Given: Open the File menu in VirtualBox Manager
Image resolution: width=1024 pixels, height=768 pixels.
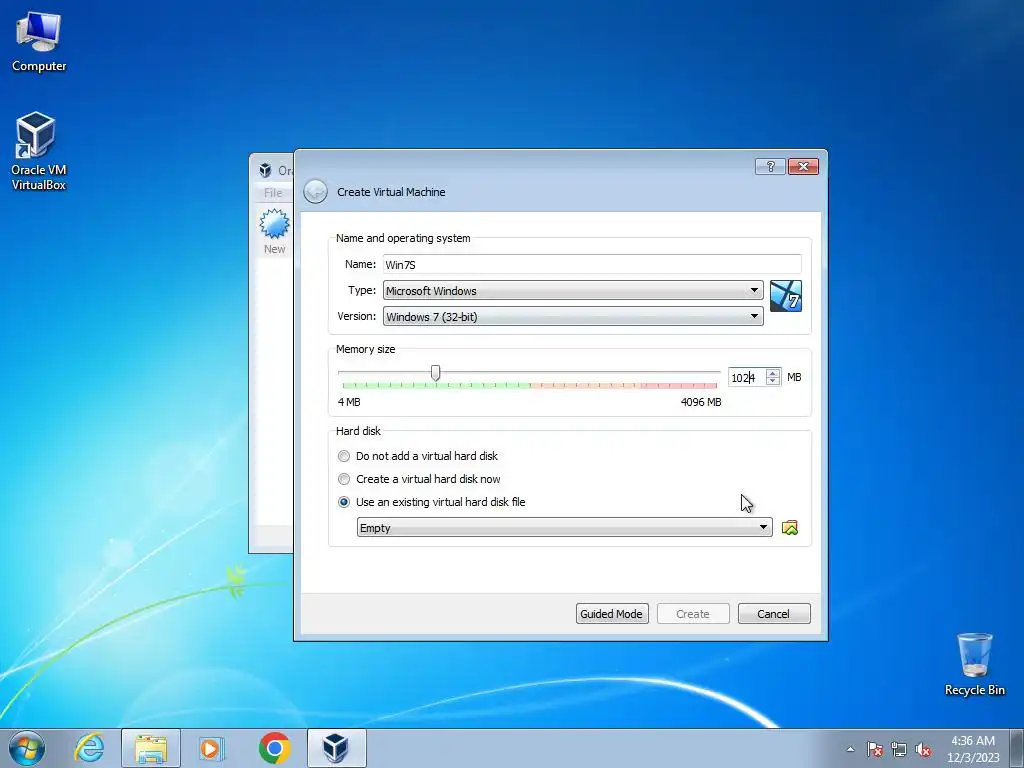Looking at the screenshot, I should pos(273,193).
